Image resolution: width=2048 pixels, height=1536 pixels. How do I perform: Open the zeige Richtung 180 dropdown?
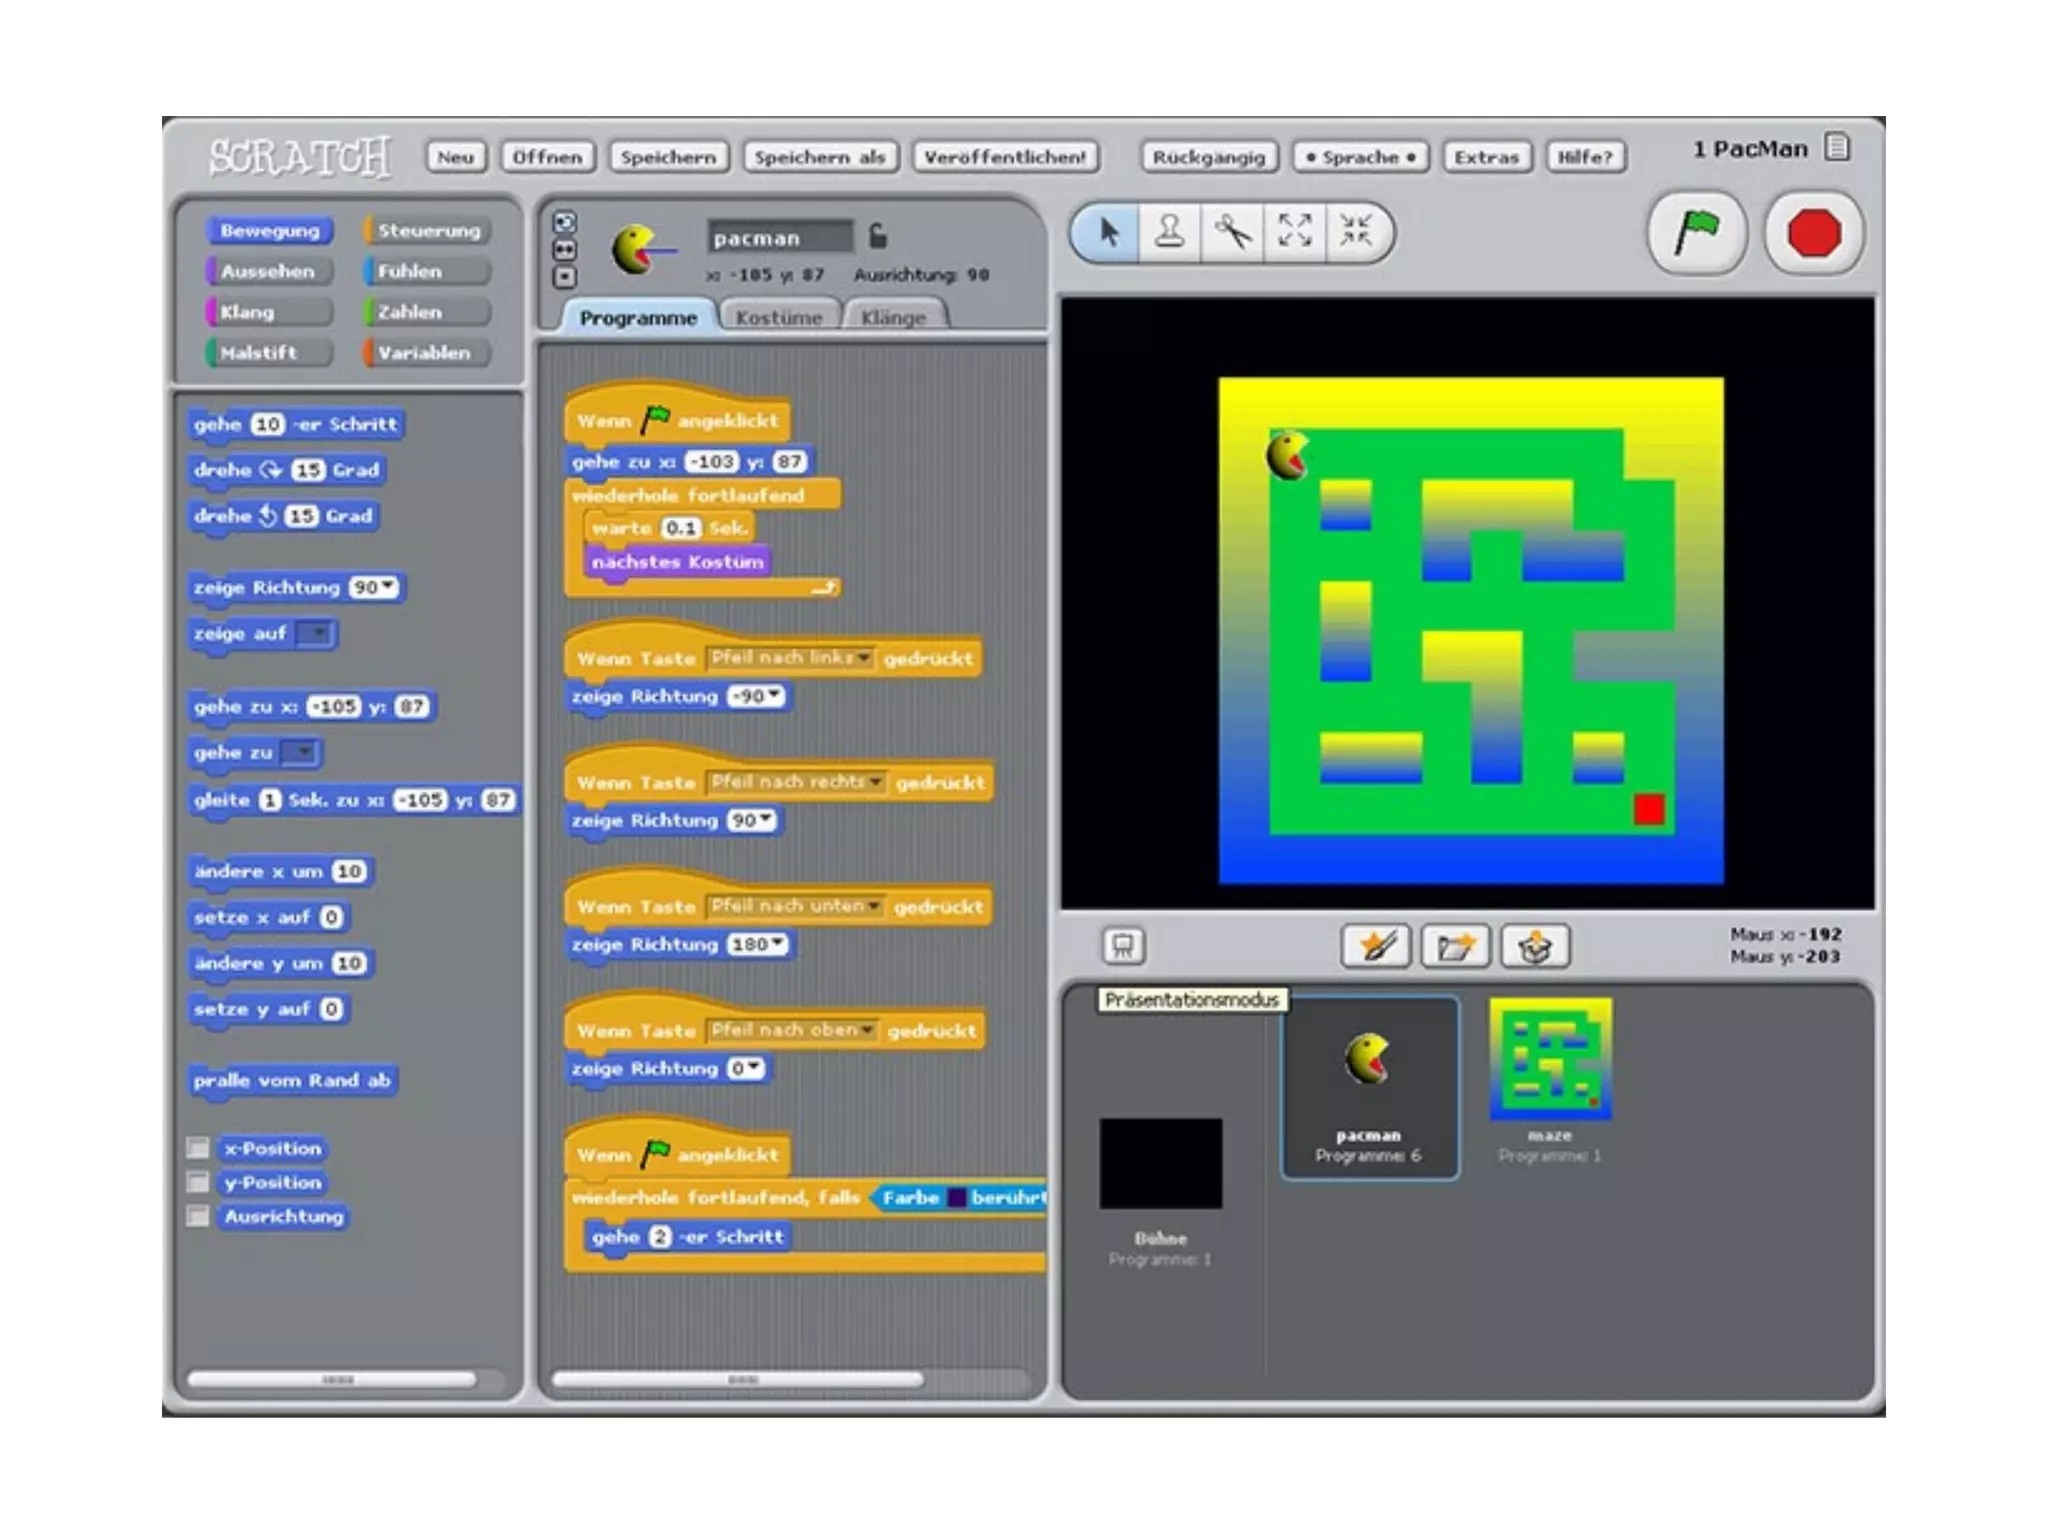tap(777, 944)
